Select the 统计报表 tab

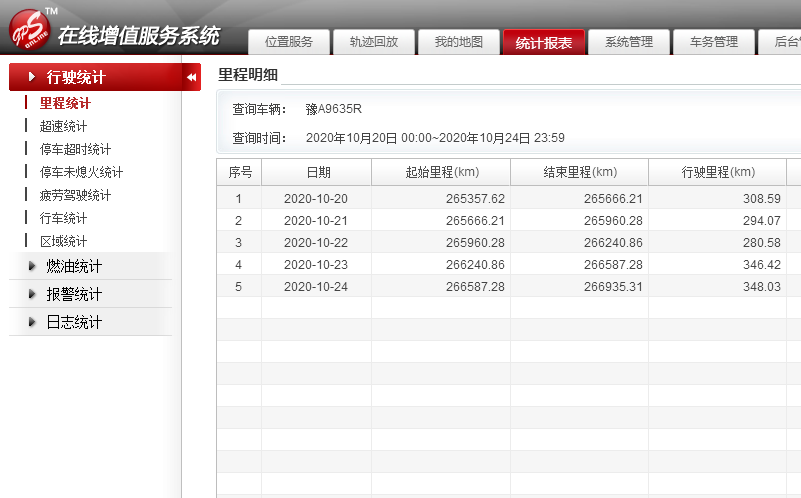(544, 42)
